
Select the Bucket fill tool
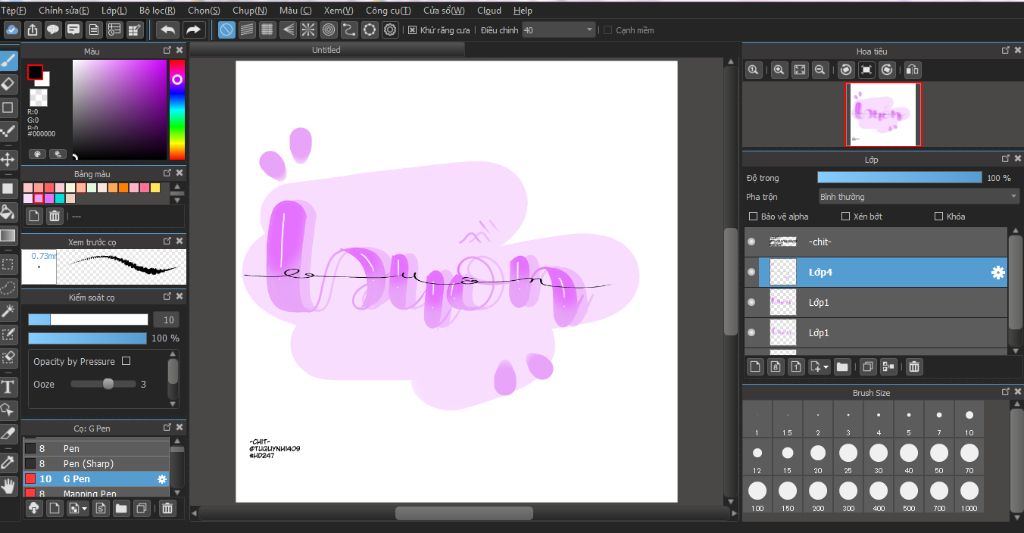pyautogui.click(x=8, y=212)
